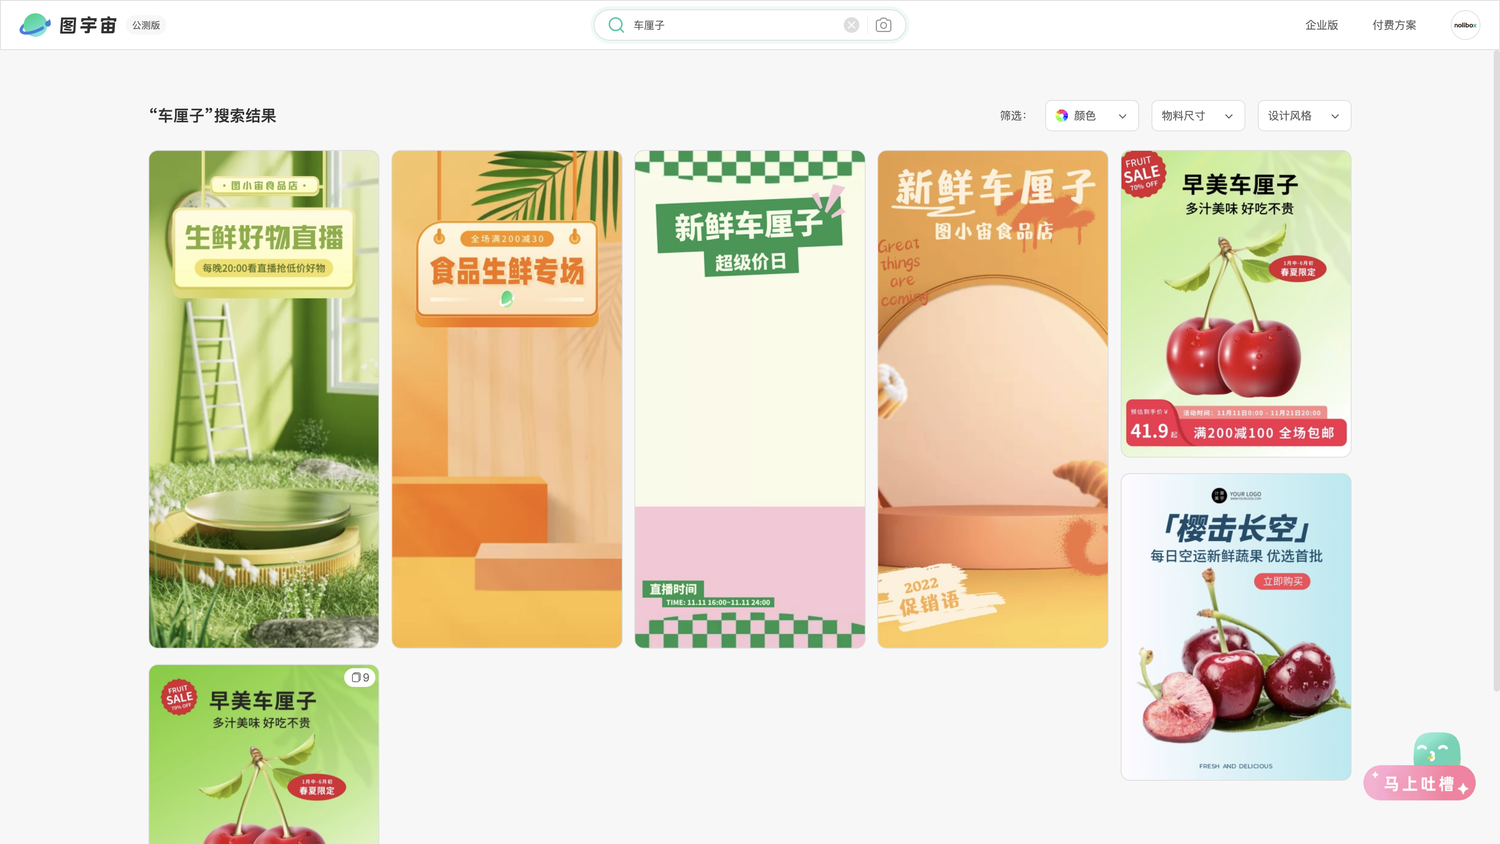Image resolution: width=1500 pixels, height=844 pixels.
Task: Expand the 设计风格 filter dropdown
Action: [x=1304, y=116]
